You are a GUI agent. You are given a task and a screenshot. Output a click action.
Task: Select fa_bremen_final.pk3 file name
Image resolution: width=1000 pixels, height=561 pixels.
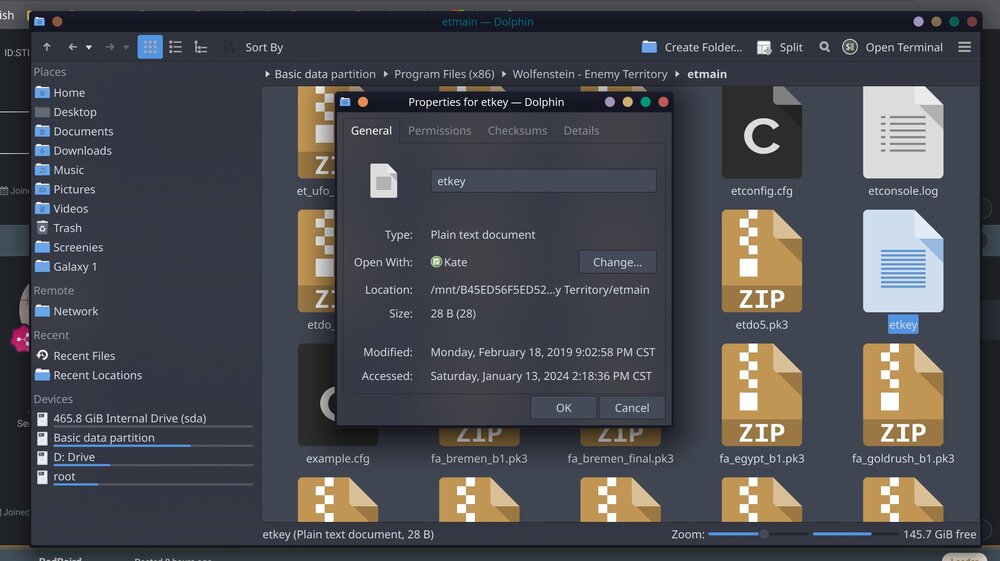(620, 458)
